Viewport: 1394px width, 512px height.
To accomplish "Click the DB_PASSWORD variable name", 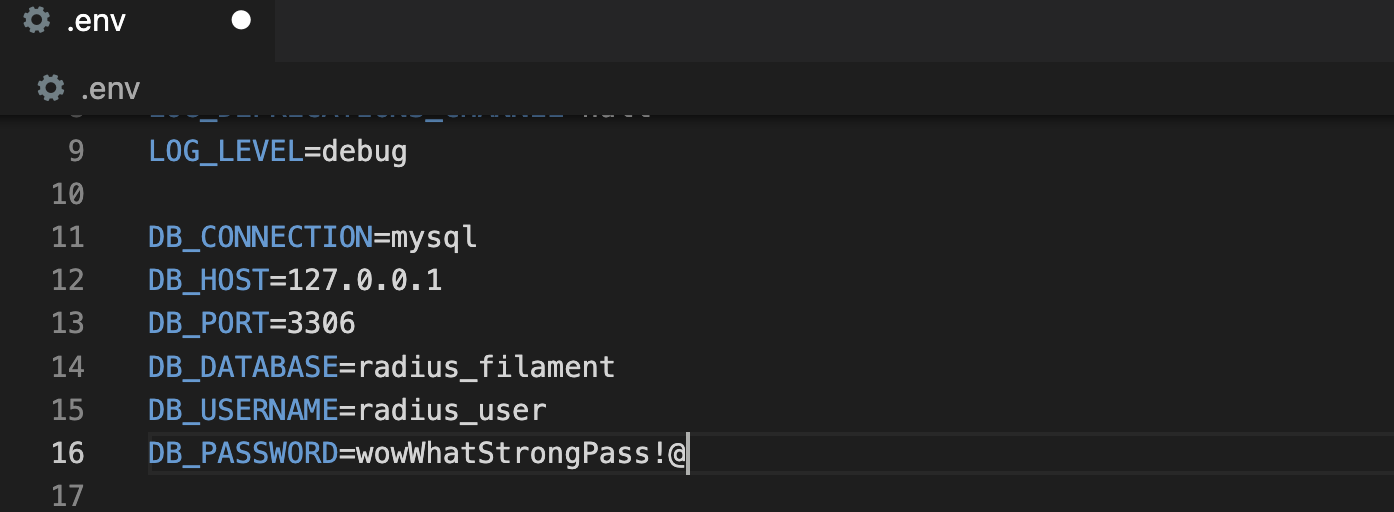I will click(x=243, y=454).
